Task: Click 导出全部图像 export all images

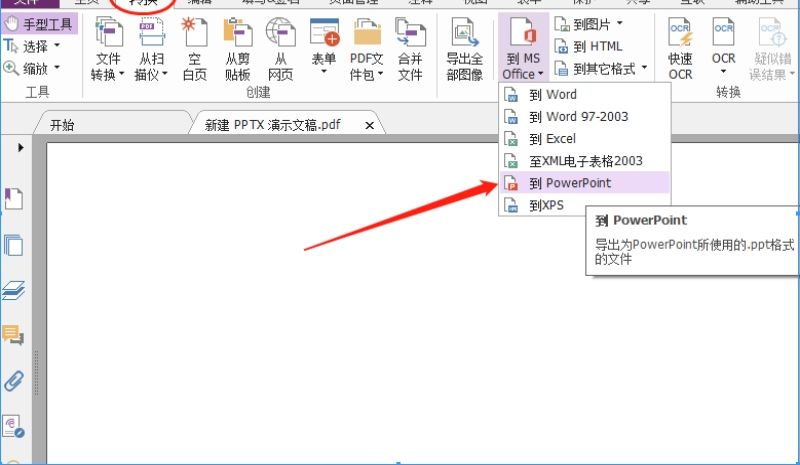Action: tap(464, 48)
